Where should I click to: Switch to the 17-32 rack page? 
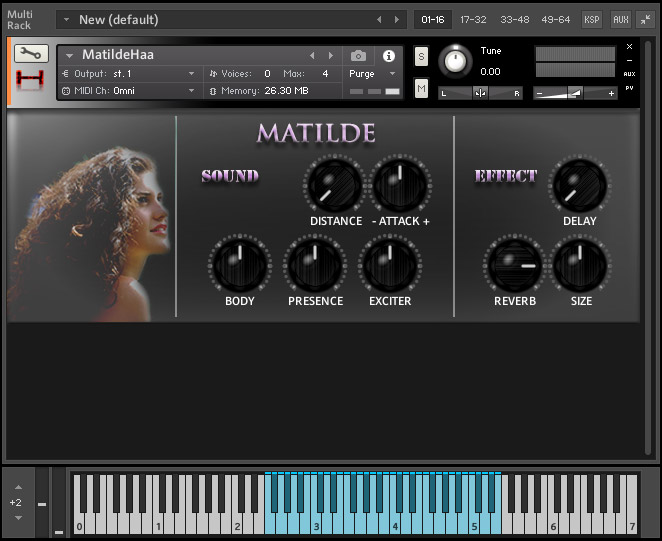coord(473,19)
